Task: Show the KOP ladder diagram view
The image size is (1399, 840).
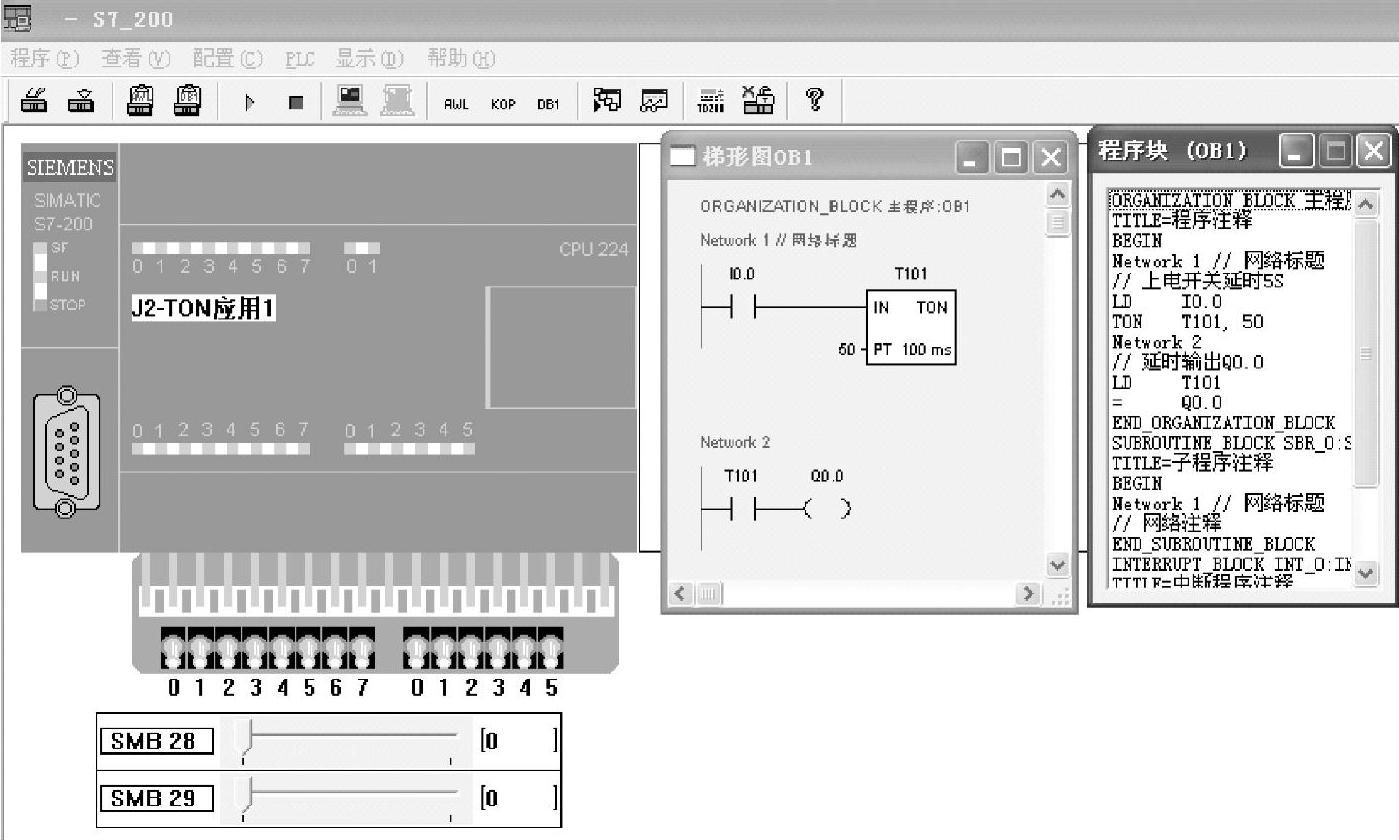Action: 503,103
